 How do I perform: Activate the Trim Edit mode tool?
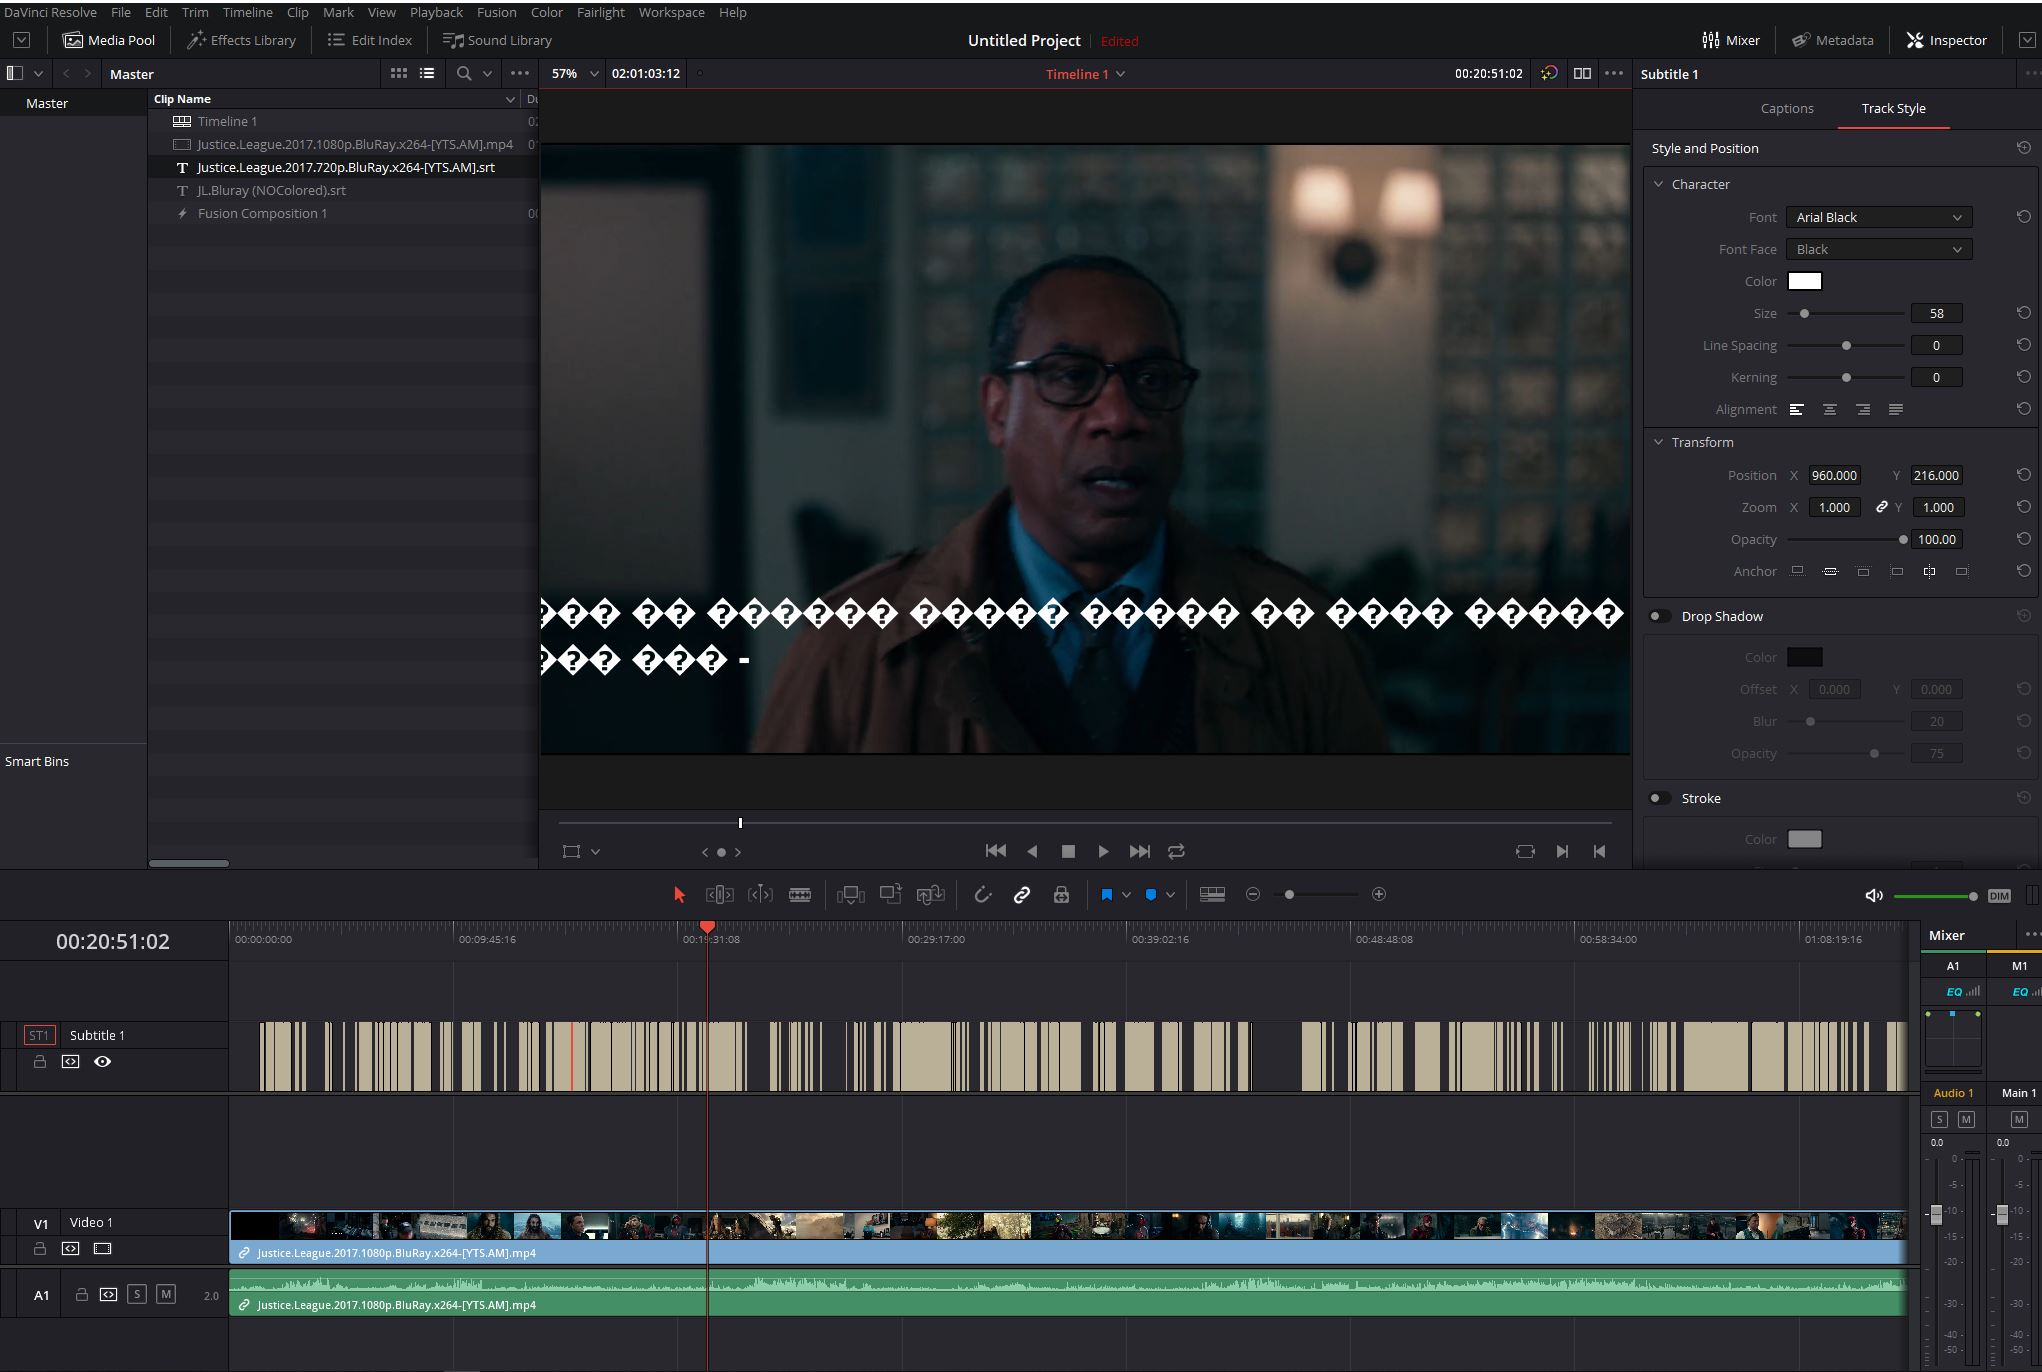pos(720,895)
